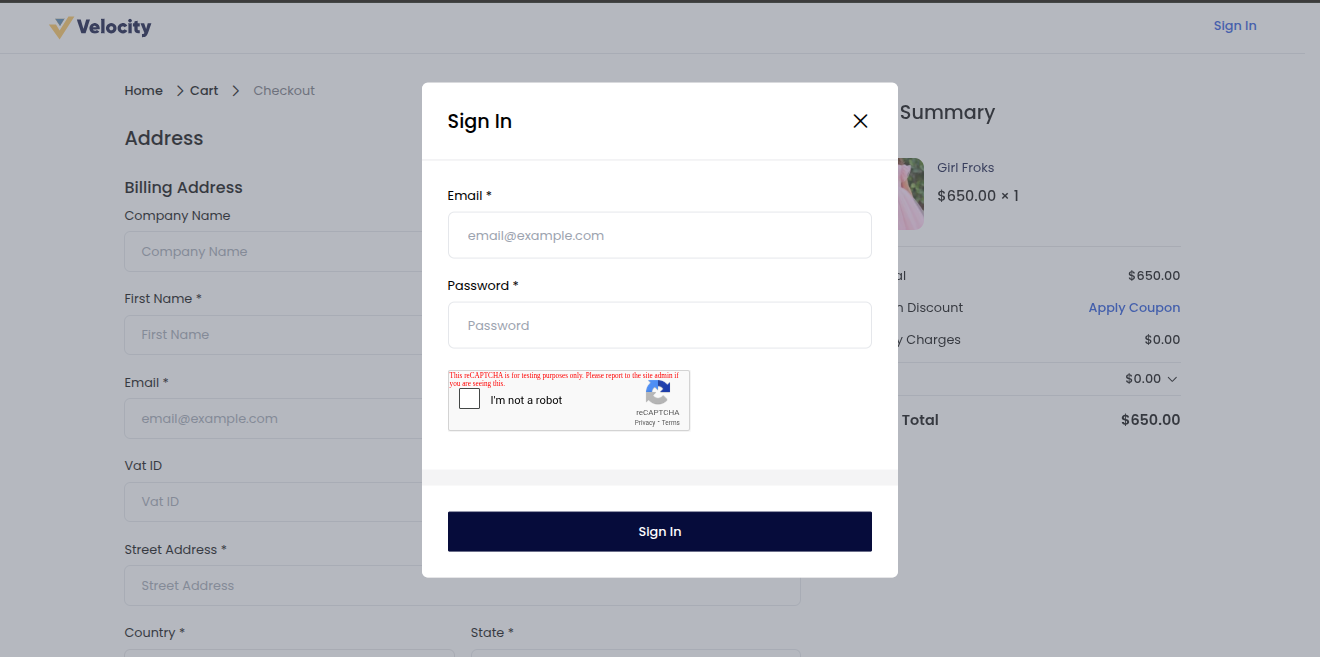Image resolution: width=1320 pixels, height=657 pixels.
Task: Click the Company Name input field
Action: pyautogui.click(x=272, y=252)
